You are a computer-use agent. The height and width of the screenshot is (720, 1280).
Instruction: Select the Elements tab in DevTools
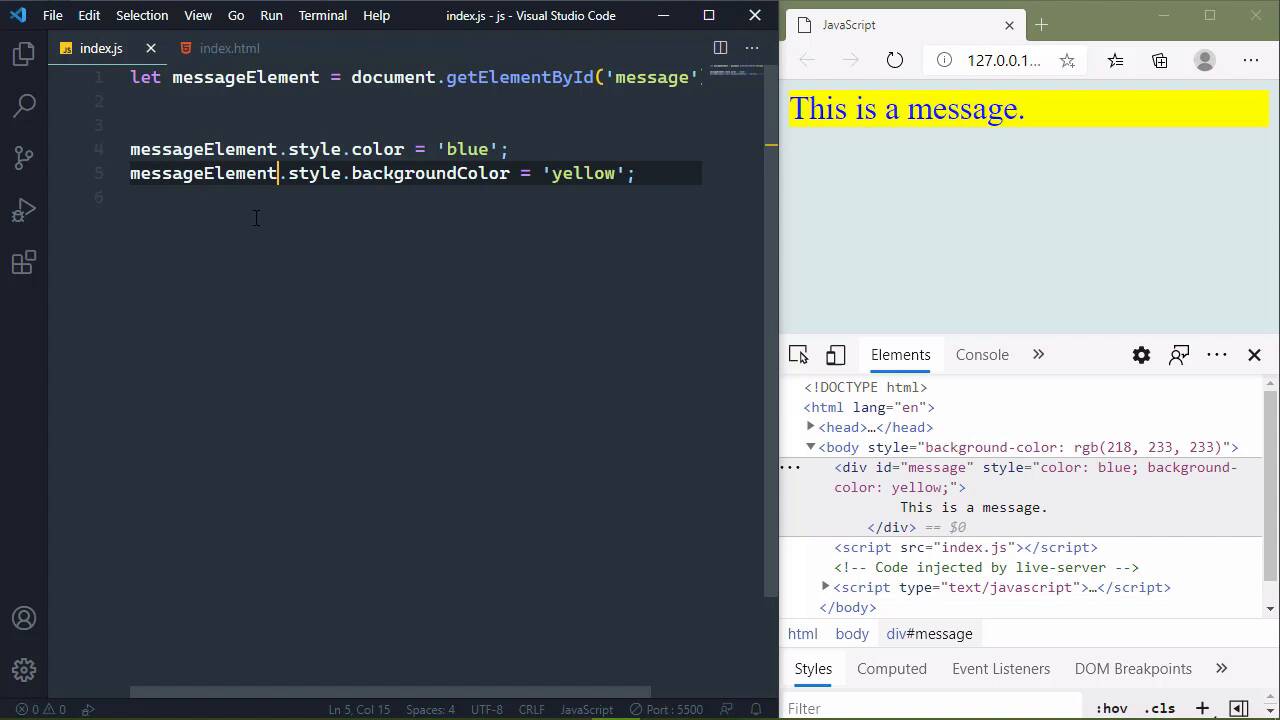[x=900, y=355]
